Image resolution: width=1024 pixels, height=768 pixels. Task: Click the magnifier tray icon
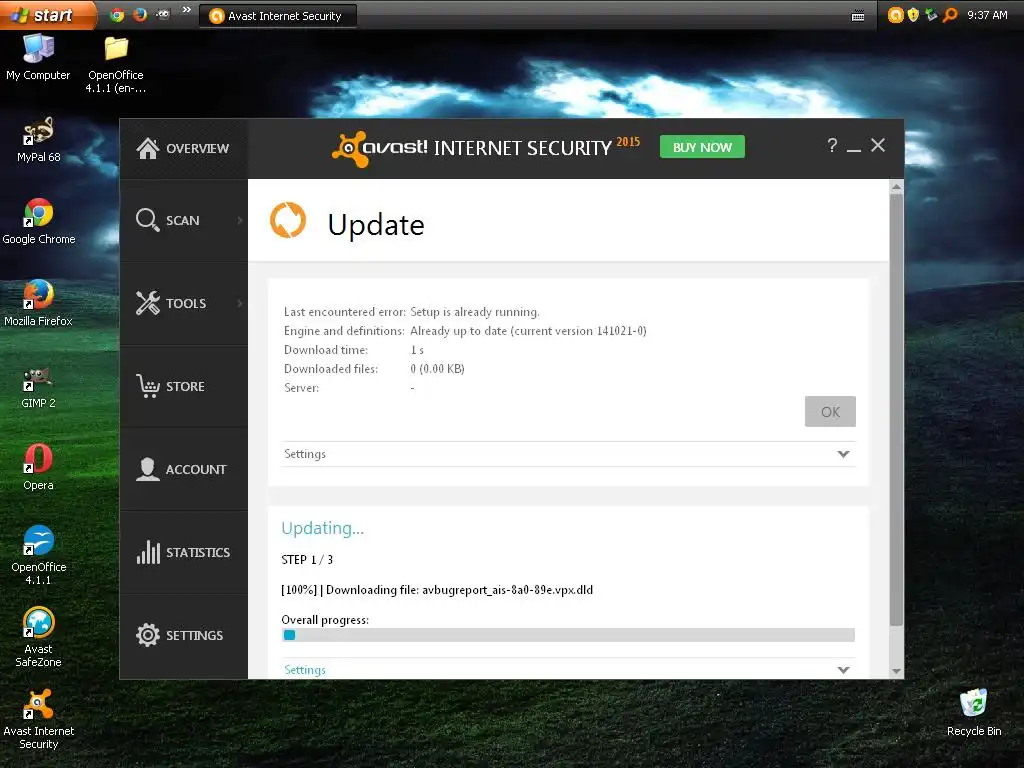pyautogui.click(x=950, y=15)
